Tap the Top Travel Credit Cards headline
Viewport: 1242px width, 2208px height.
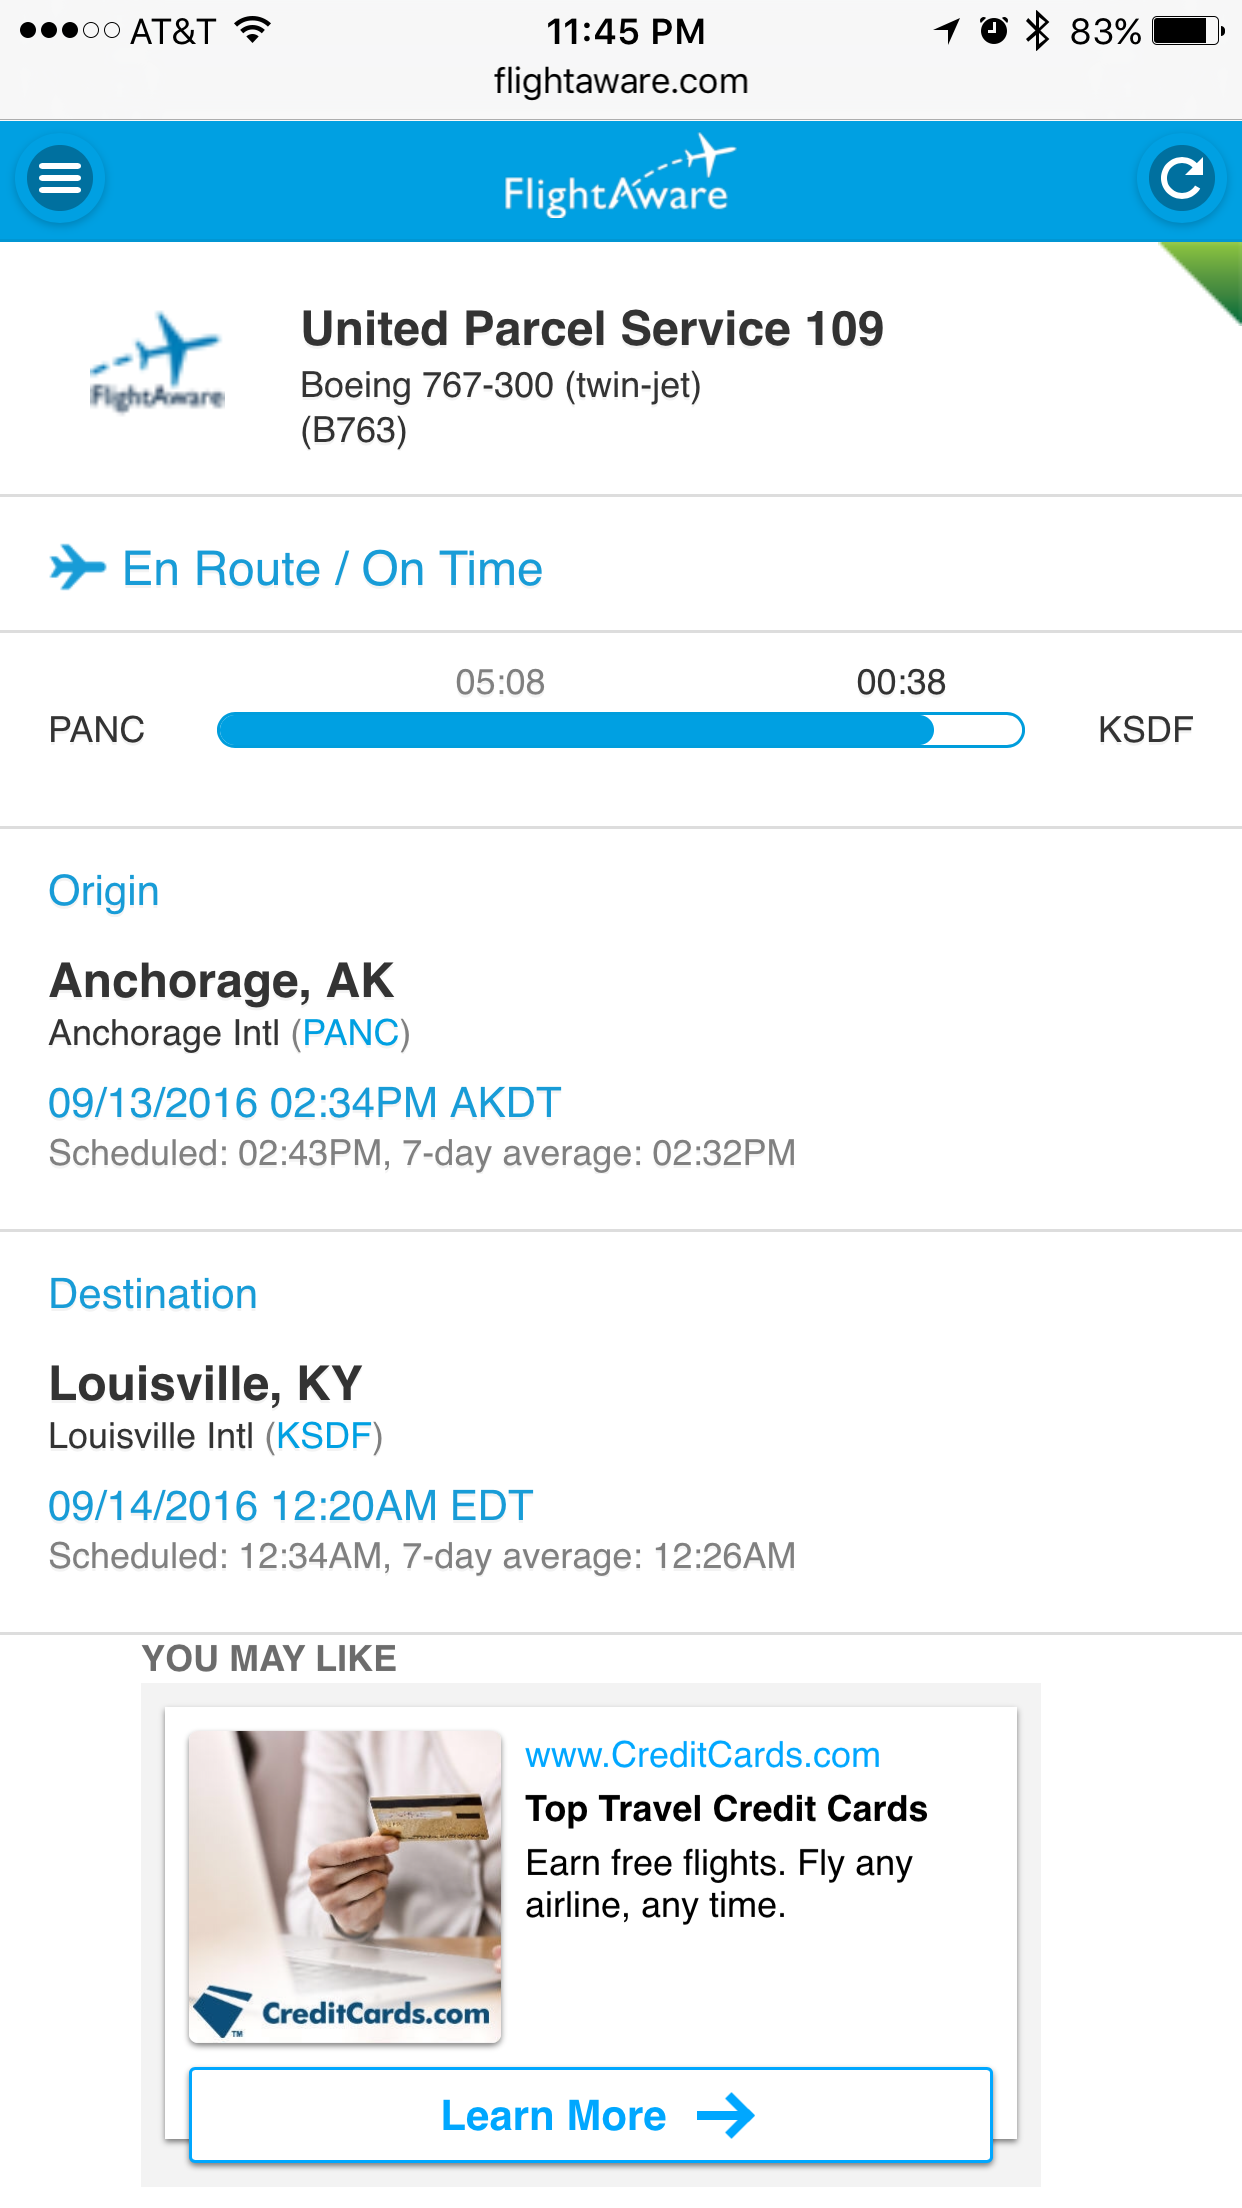pyautogui.click(x=727, y=1809)
